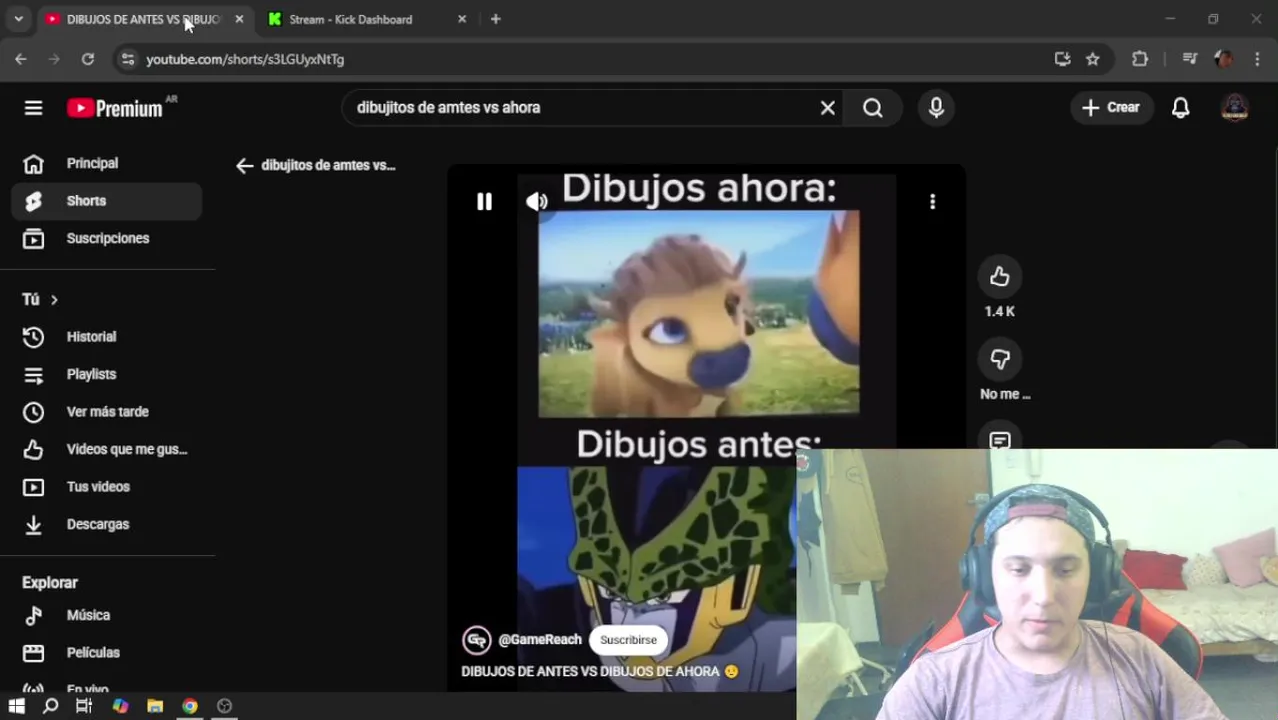
Task: Switch to Stream - Kick Dashboard tab
Action: 350,19
